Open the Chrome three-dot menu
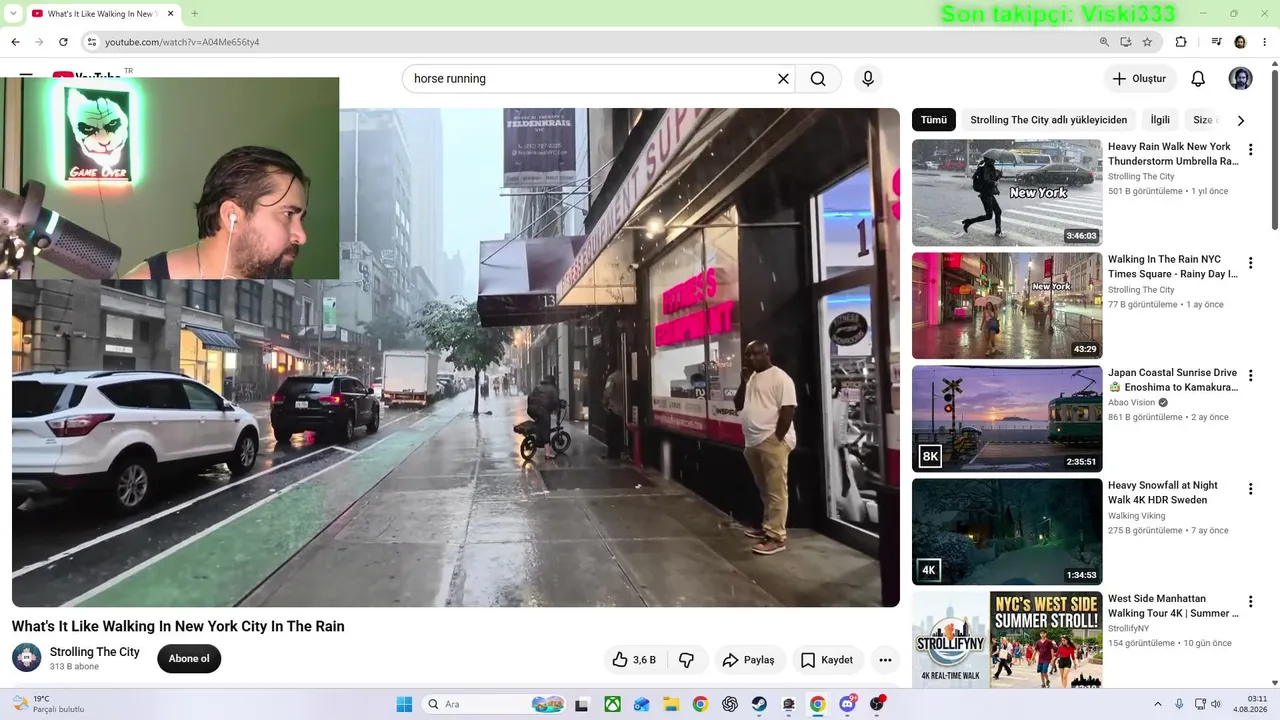This screenshot has width=1280, height=720. pos(1264,42)
